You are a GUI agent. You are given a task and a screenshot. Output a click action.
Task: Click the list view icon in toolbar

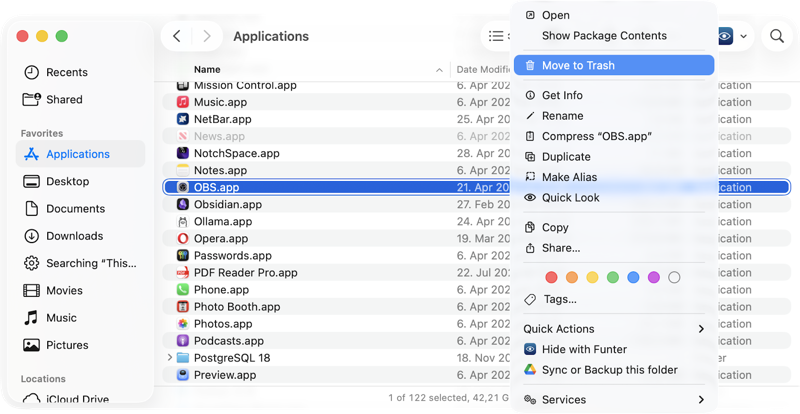[x=496, y=36]
